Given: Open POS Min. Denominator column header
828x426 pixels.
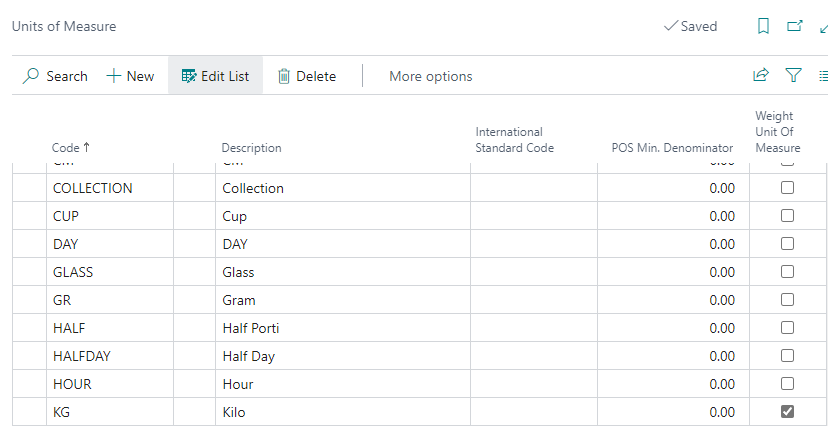Looking at the screenshot, I should [672, 148].
